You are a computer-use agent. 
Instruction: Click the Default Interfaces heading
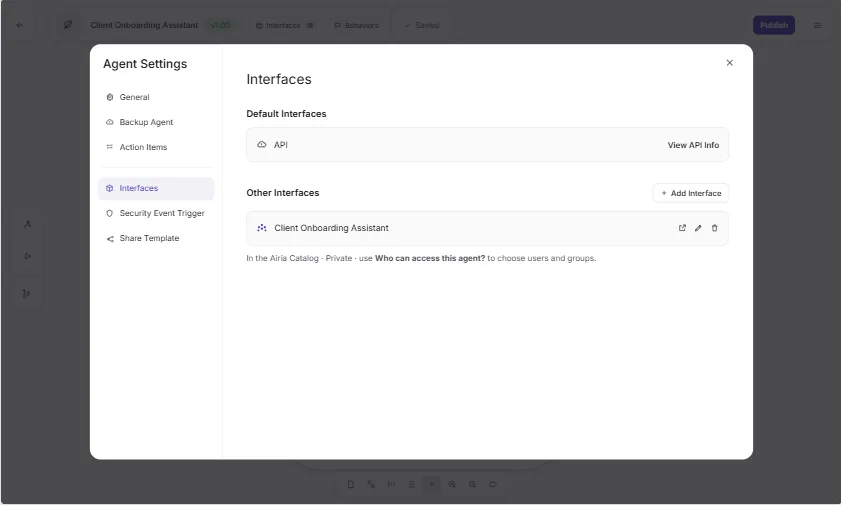click(286, 114)
